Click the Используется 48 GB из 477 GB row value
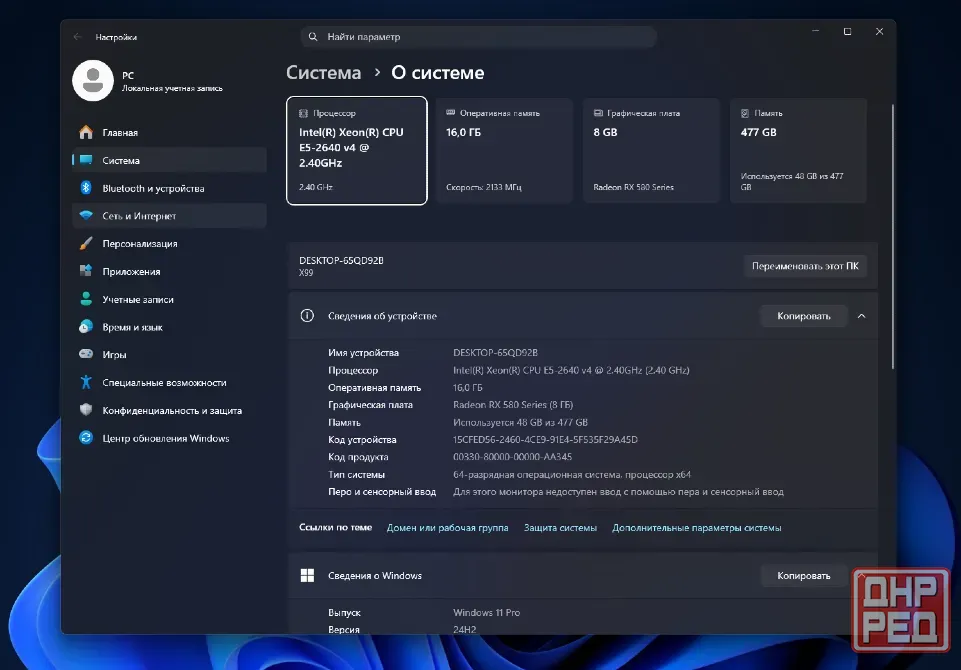The image size is (961, 670). pyautogui.click(x=520, y=422)
